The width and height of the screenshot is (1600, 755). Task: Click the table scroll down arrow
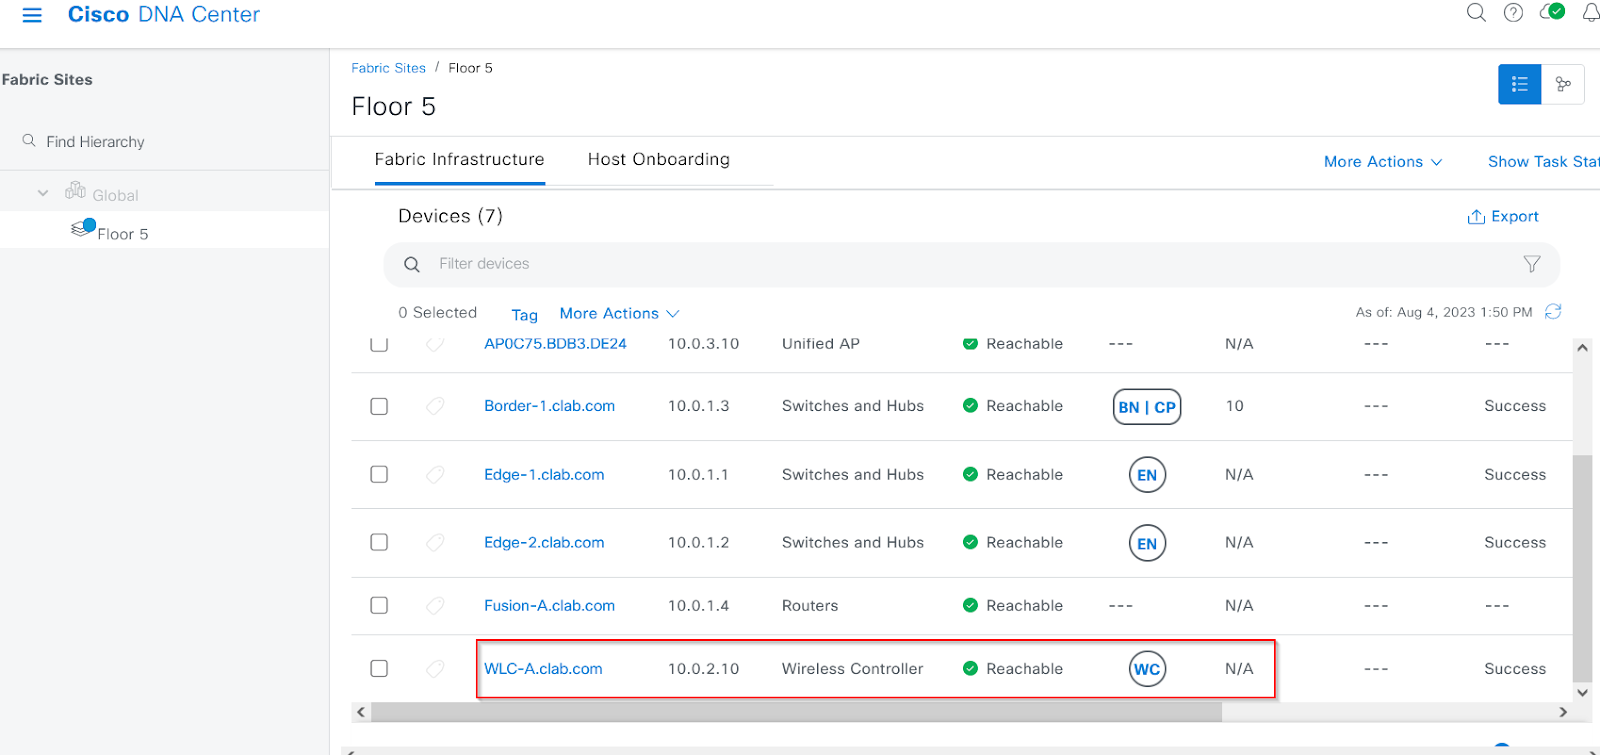pyautogui.click(x=1582, y=692)
